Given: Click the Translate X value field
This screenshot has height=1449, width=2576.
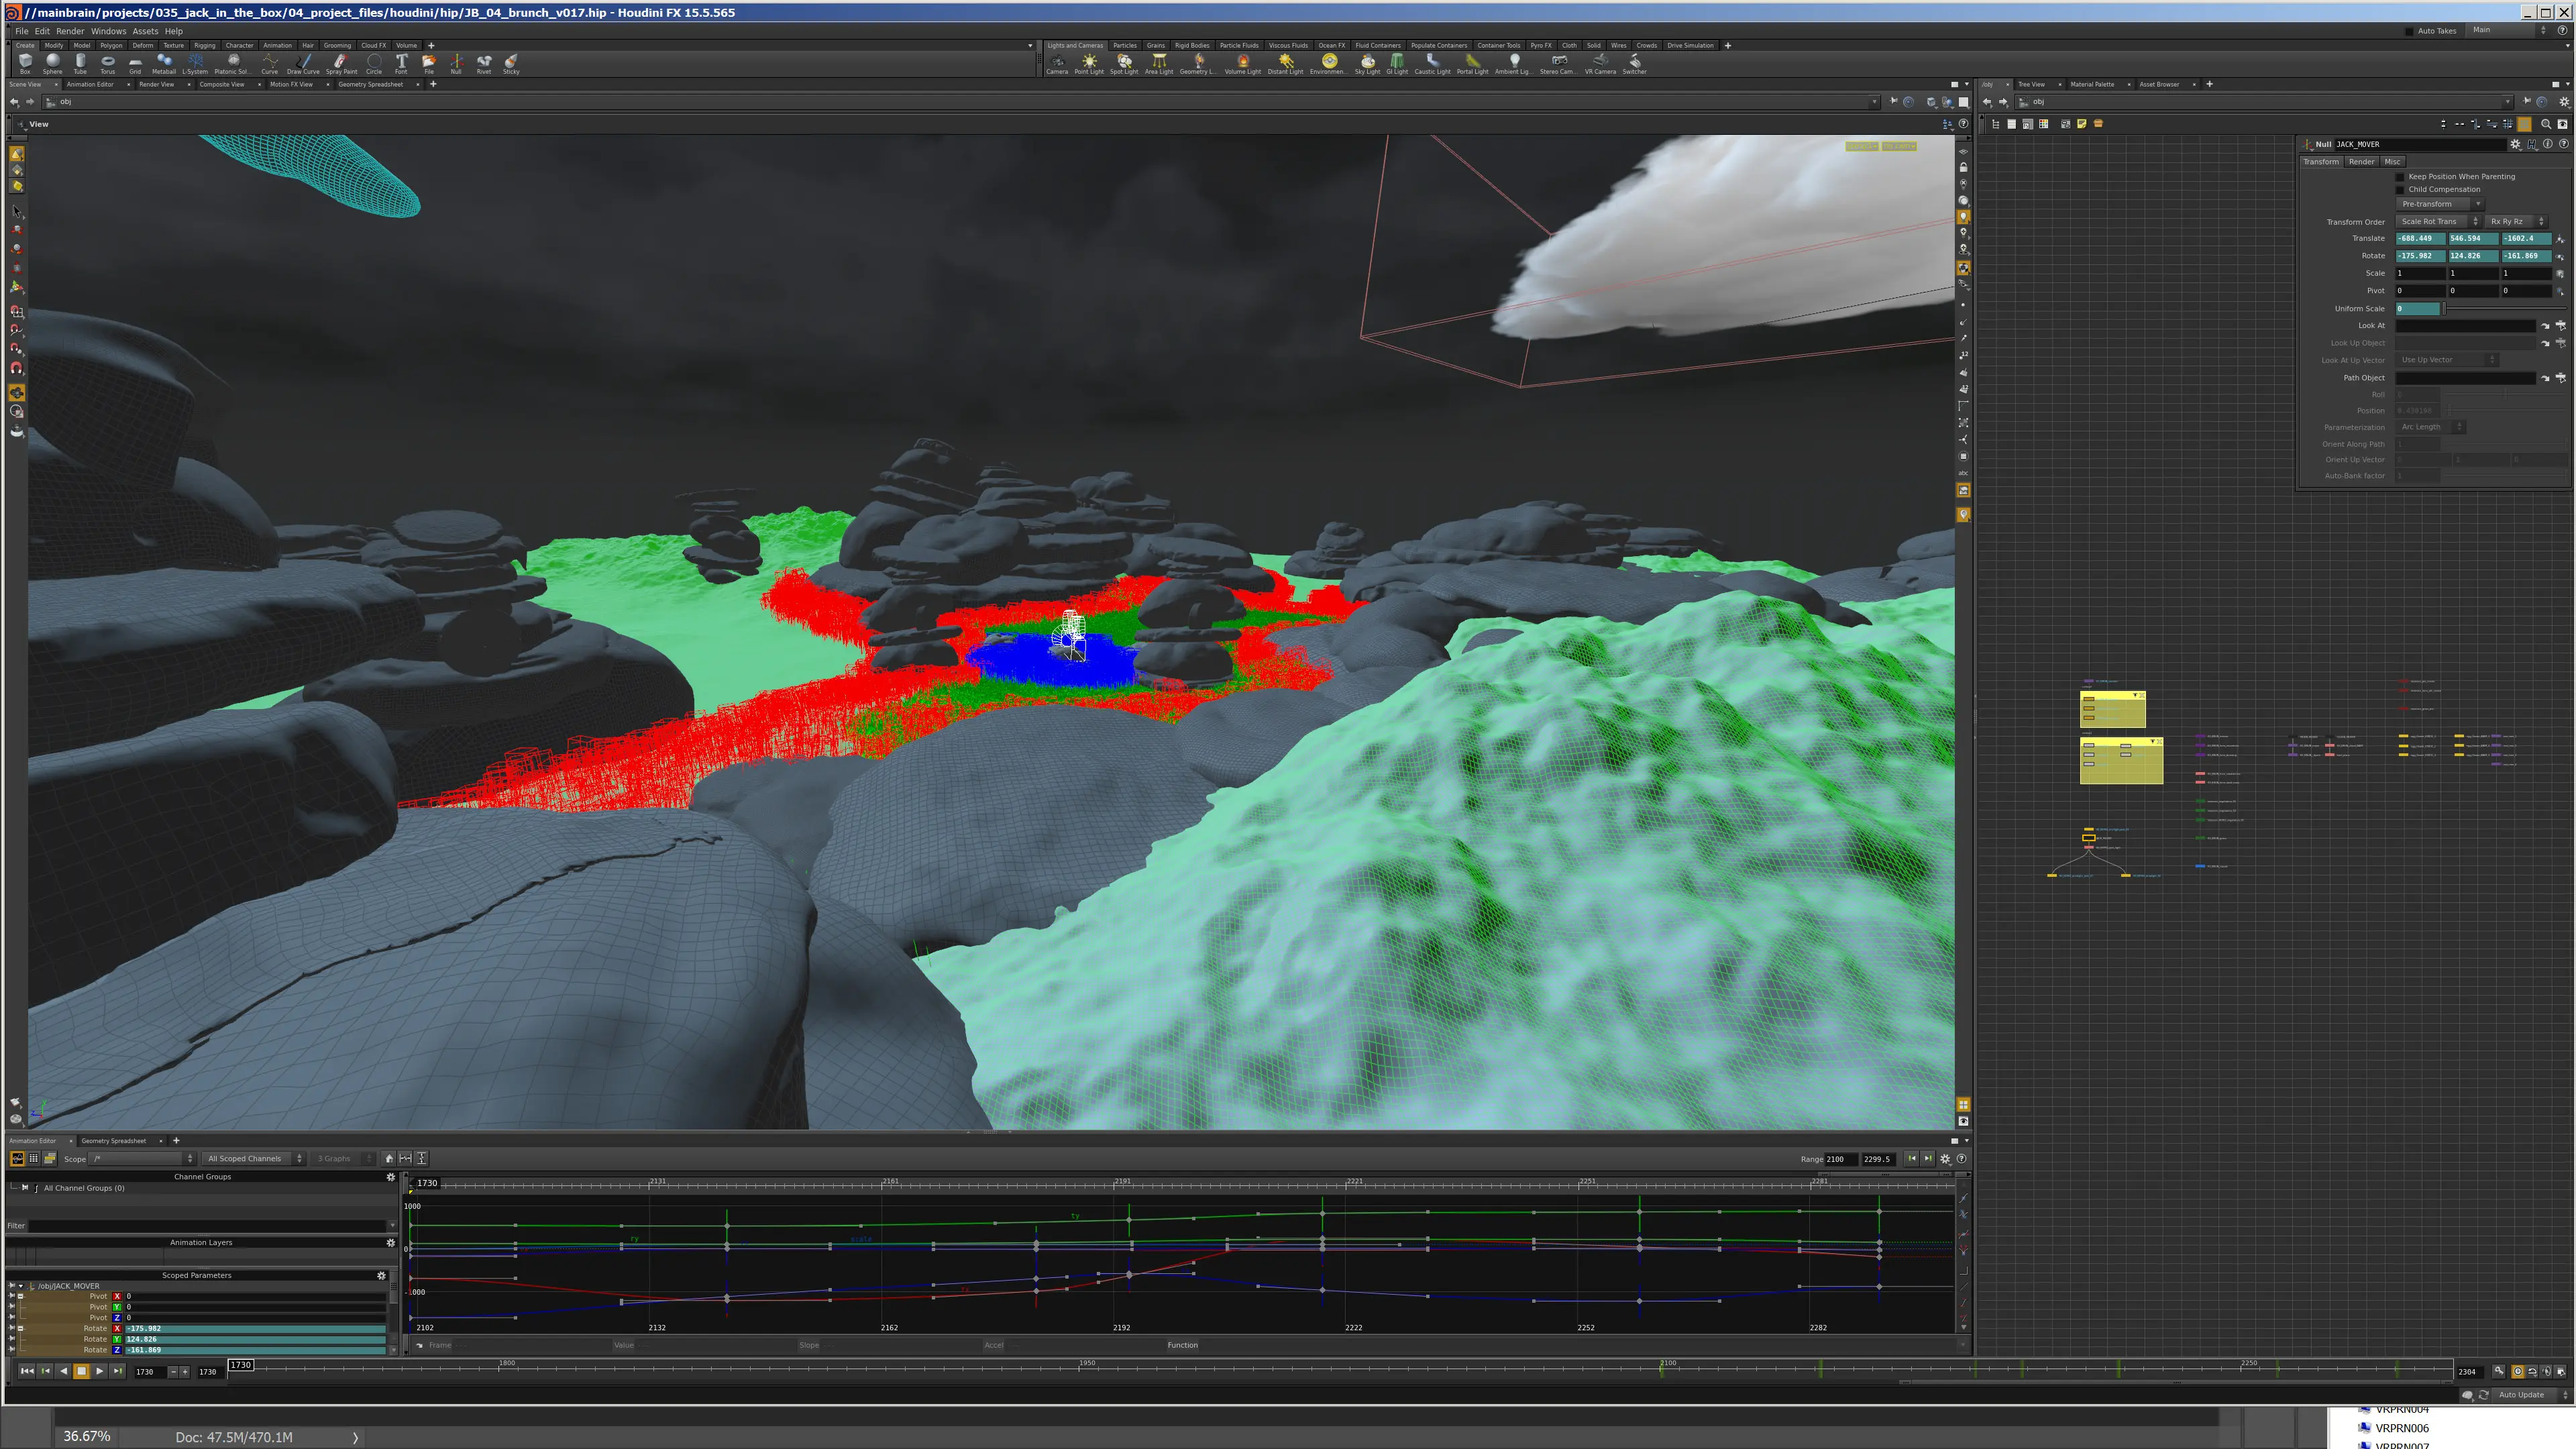Looking at the screenshot, I should (2420, 239).
